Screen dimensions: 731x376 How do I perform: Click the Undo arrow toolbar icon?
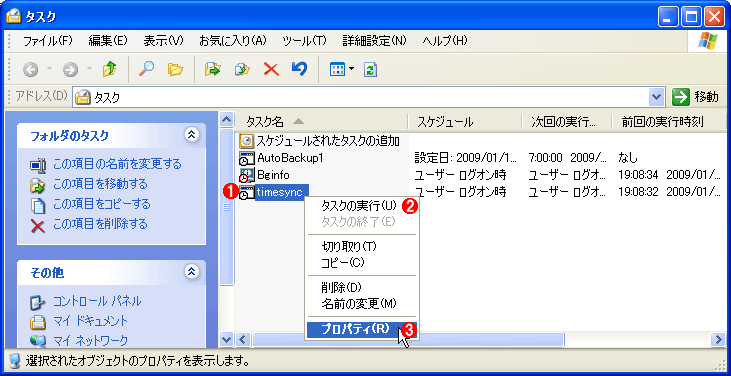299,69
